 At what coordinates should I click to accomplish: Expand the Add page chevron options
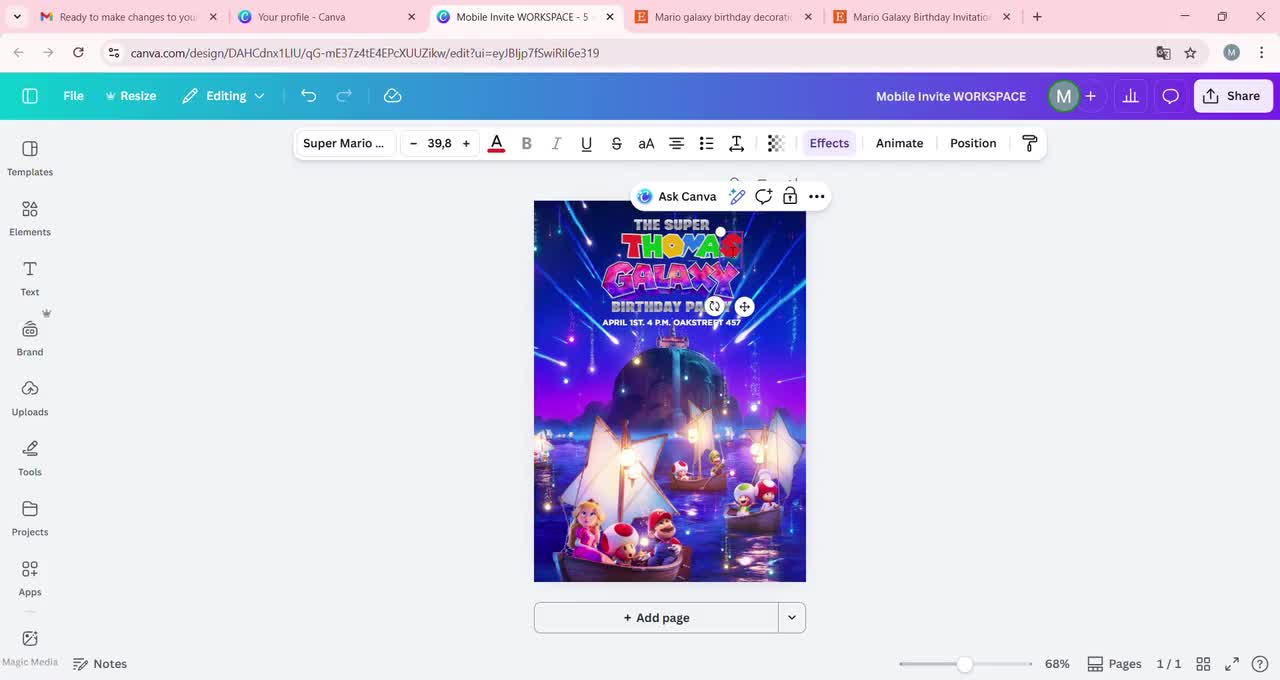[x=791, y=617]
